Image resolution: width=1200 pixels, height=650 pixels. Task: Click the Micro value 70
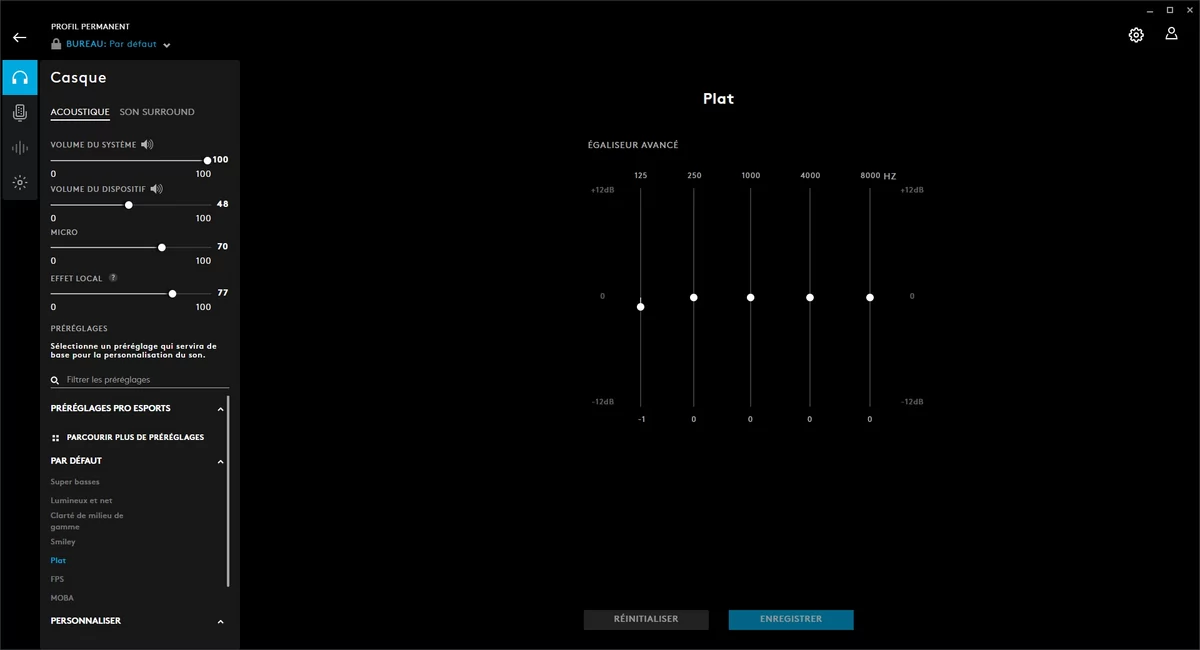(223, 246)
